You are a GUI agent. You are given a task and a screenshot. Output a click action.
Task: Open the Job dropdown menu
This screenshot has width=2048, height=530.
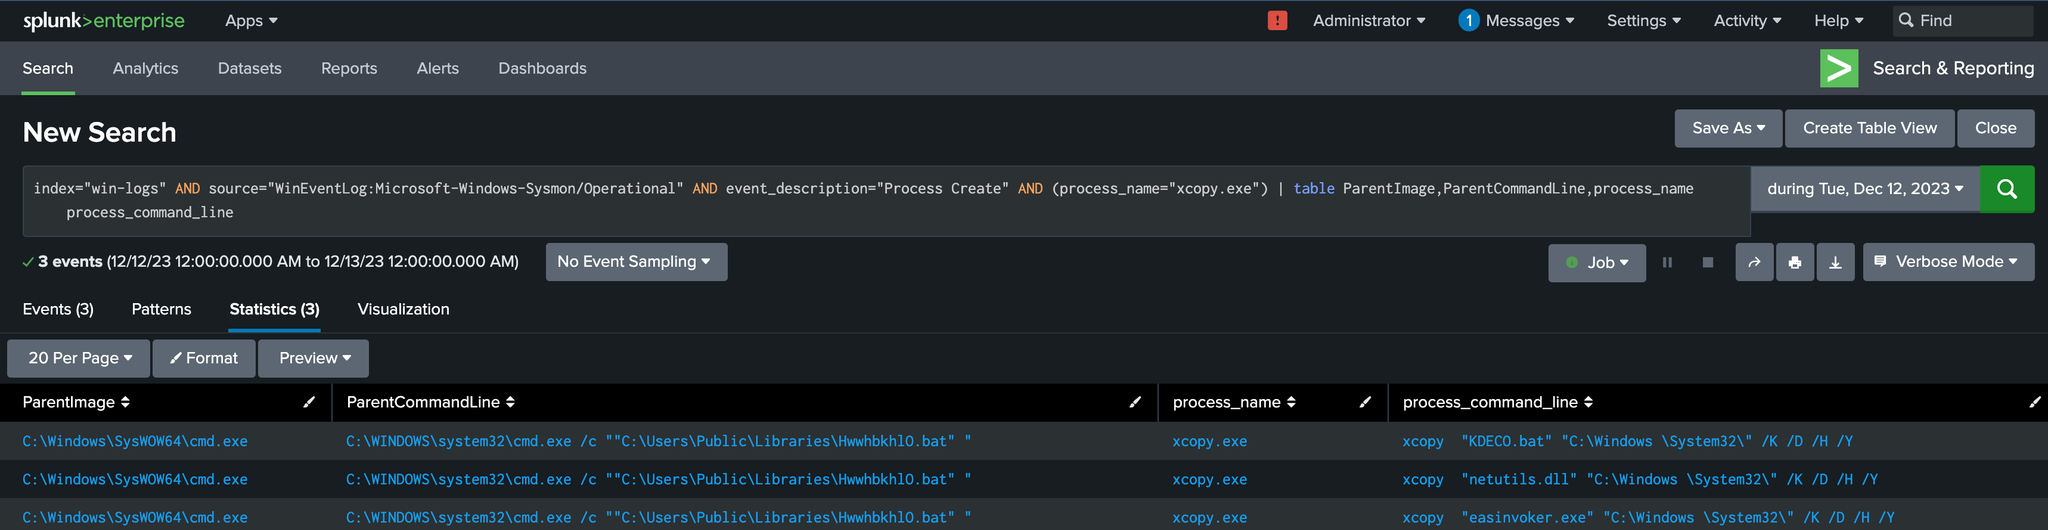pyautogui.click(x=1597, y=262)
